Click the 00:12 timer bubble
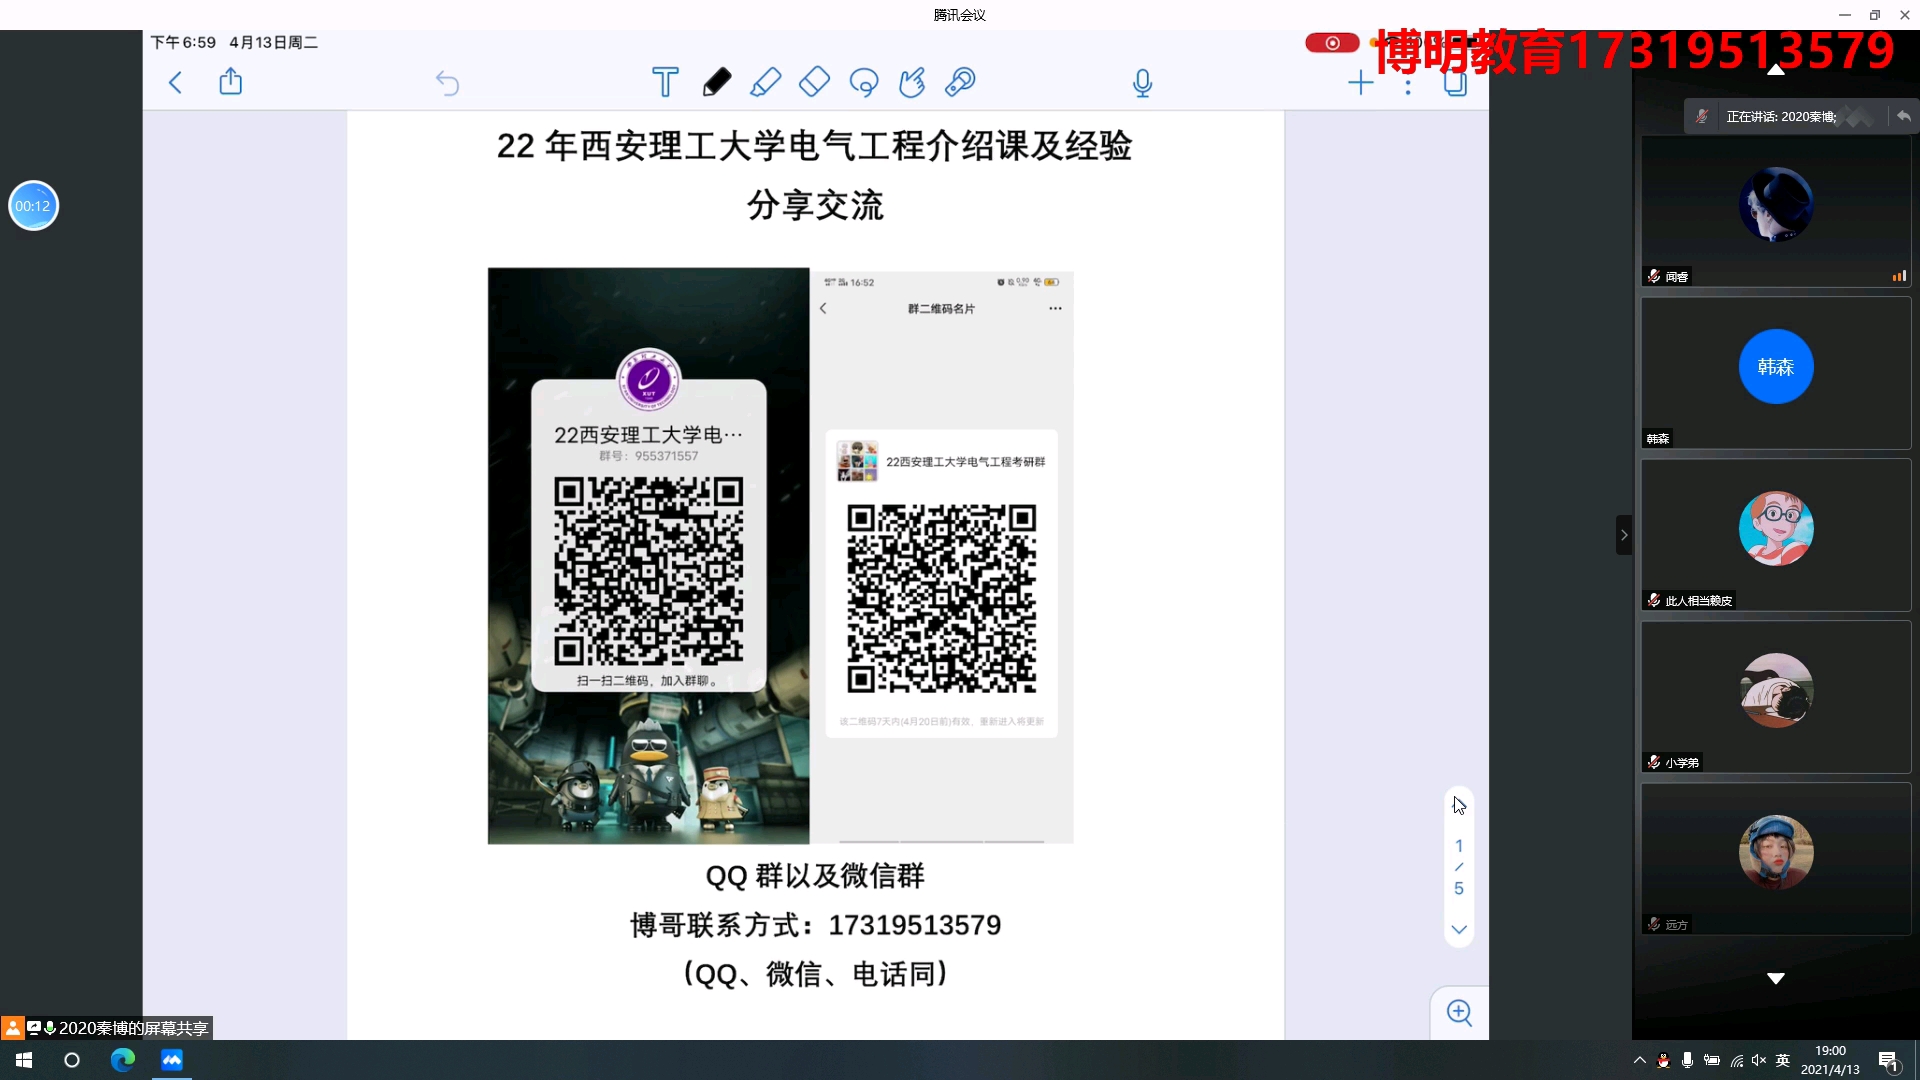The height and width of the screenshot is (1080, 1920). (33, 206)
